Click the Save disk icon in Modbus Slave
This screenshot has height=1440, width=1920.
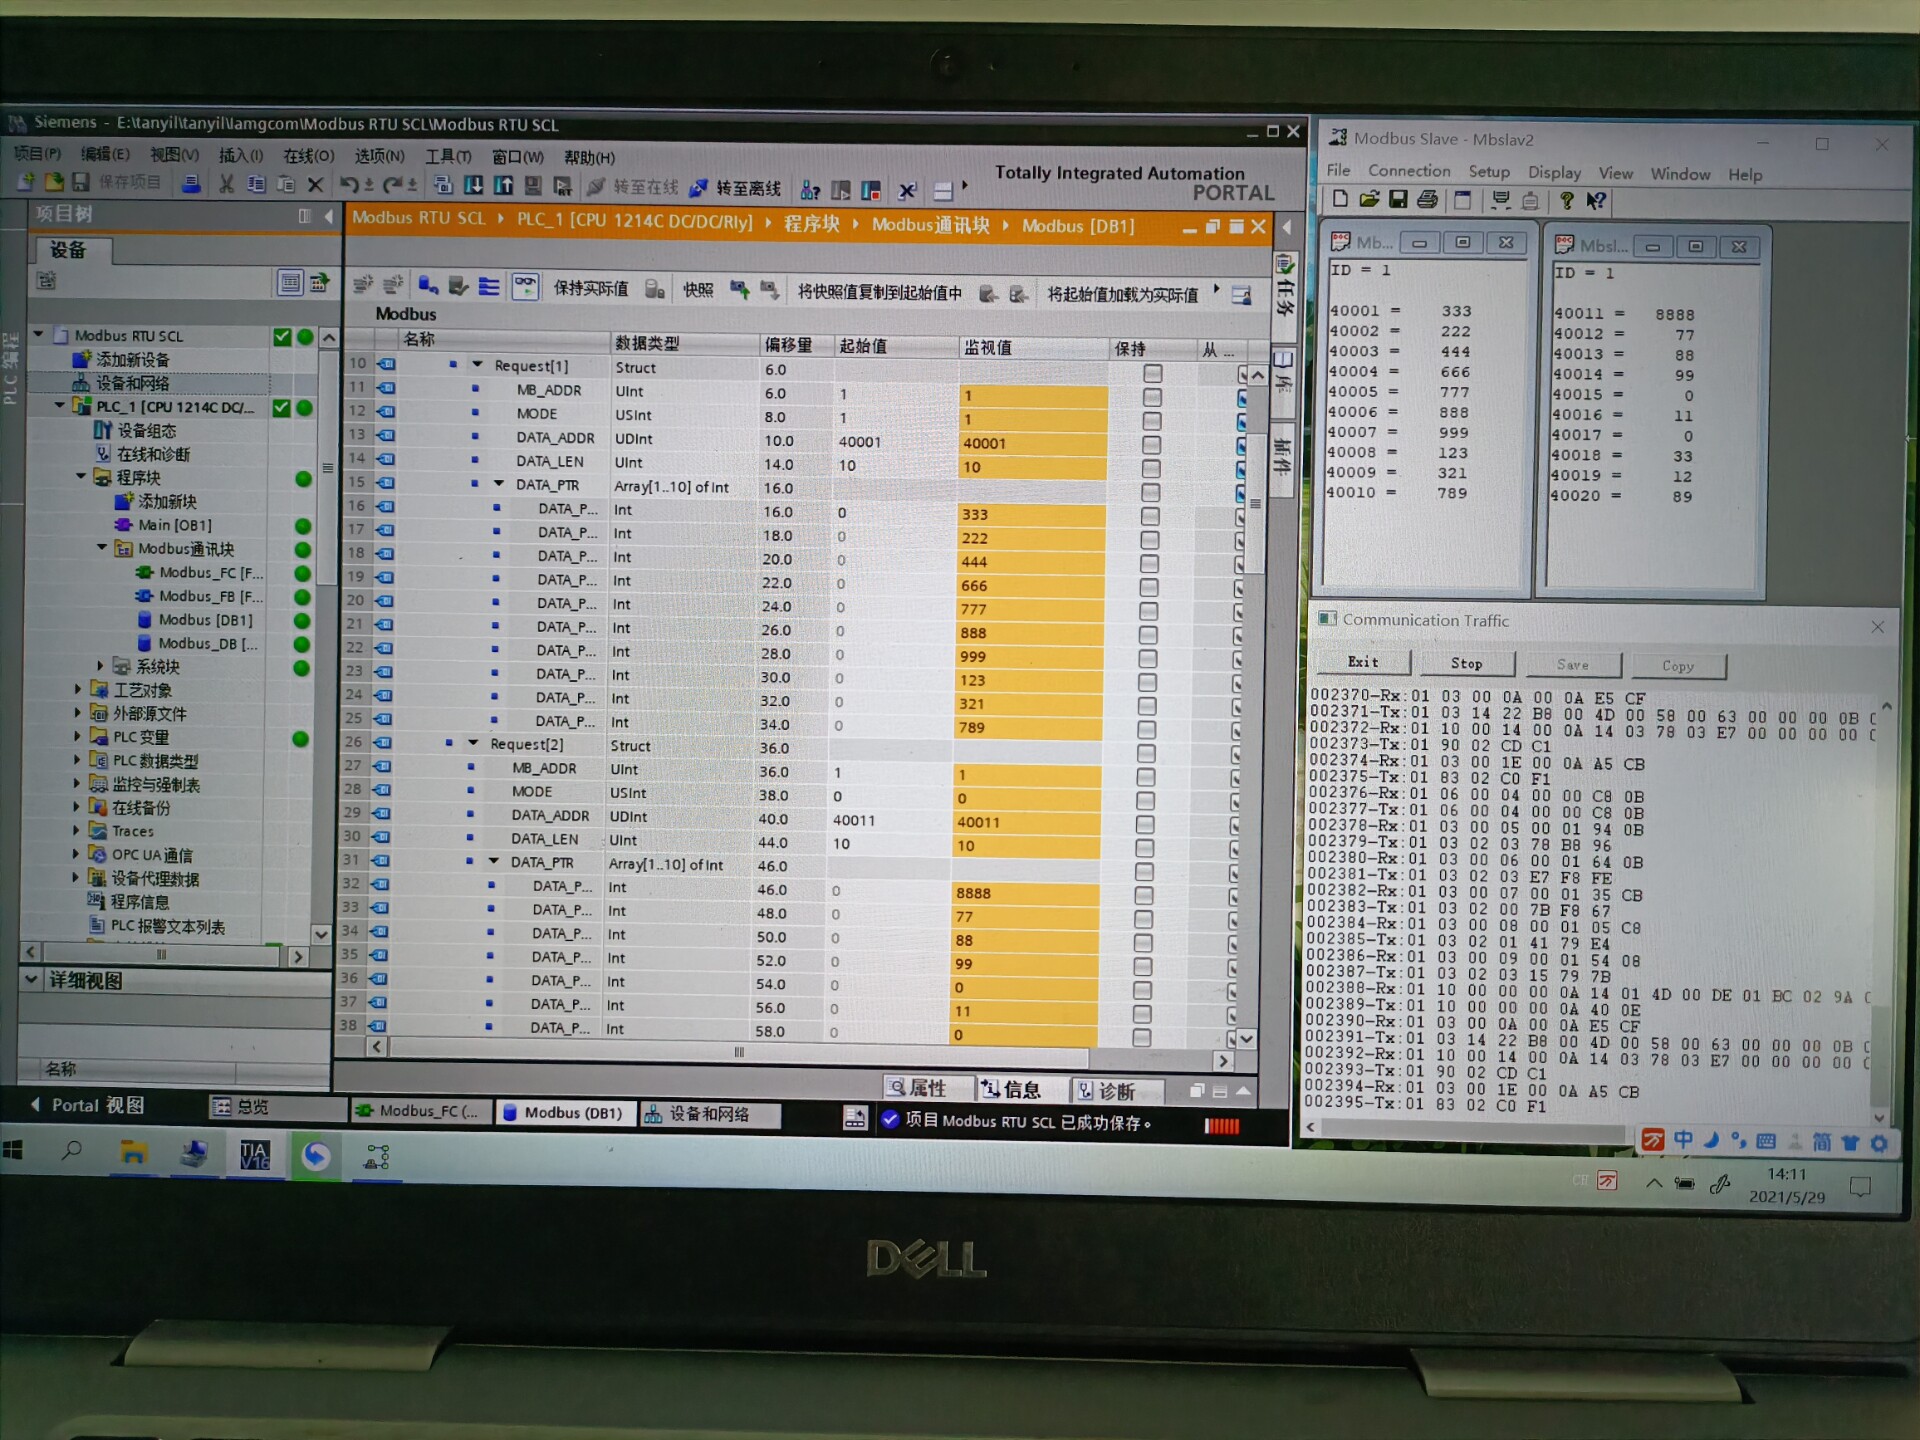point(1398,200)
